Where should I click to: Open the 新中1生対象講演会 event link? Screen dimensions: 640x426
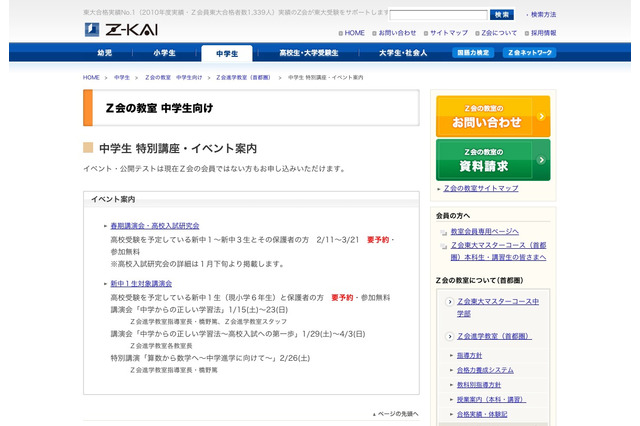(x=141, y=284)
